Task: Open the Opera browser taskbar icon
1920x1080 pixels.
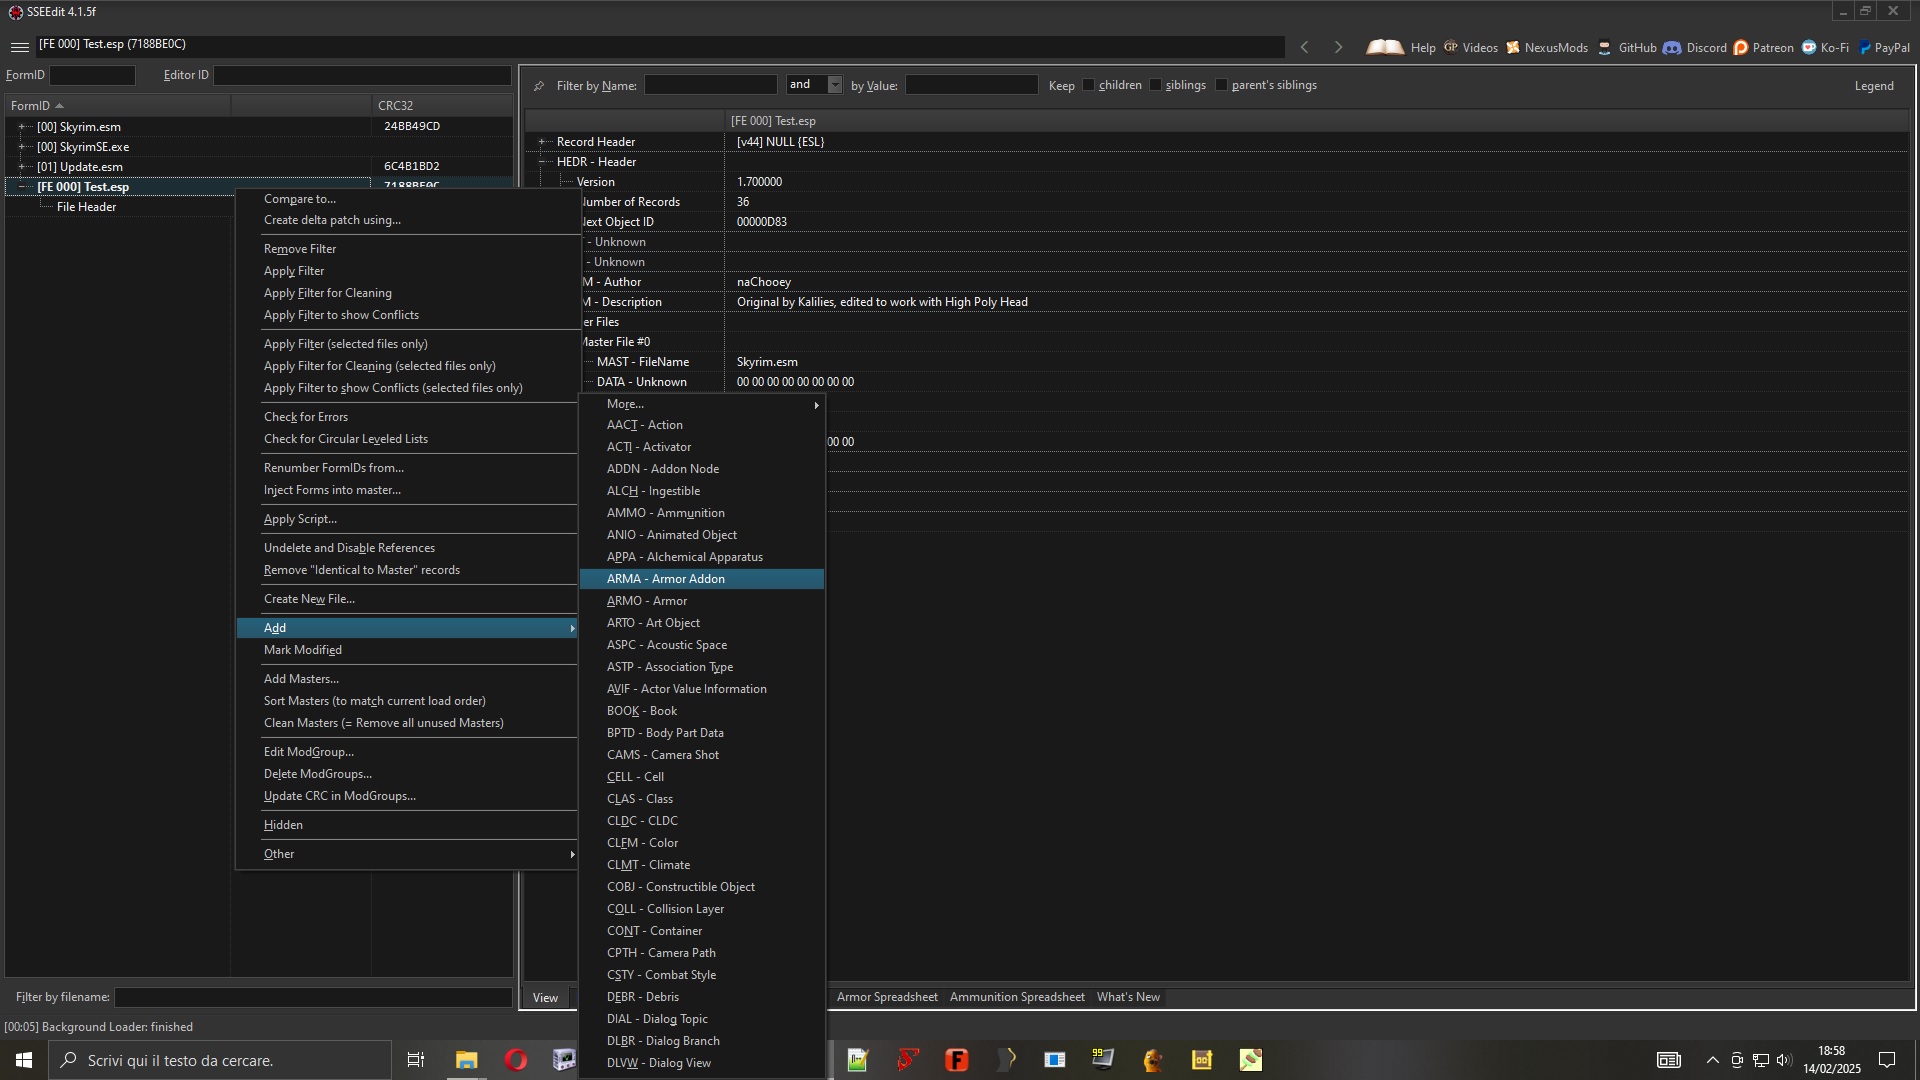Action: tap(516, 1060)
